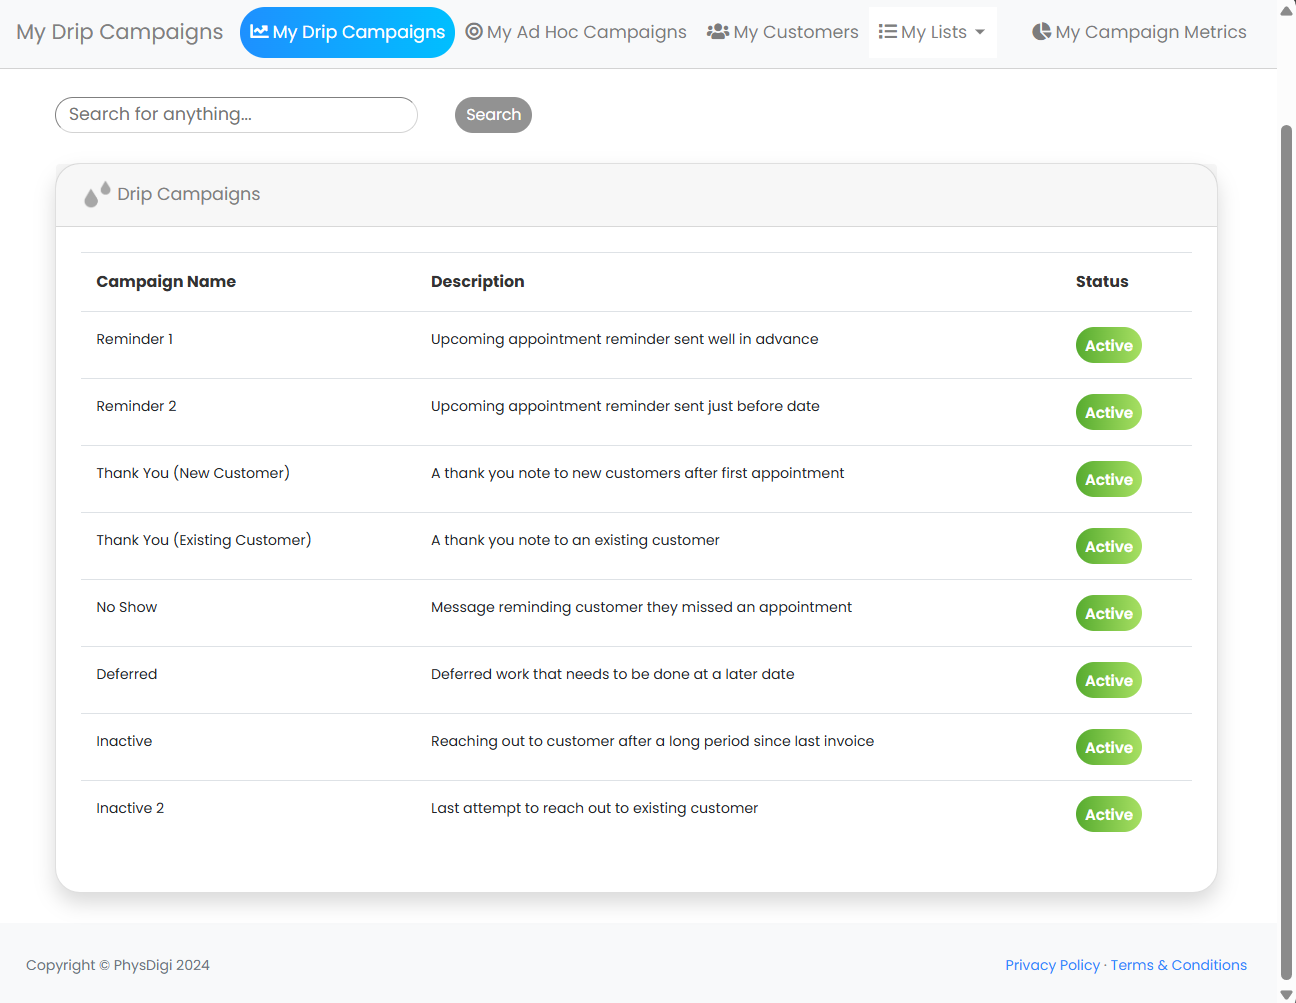The width and height of the screenshot is (1296, 1003).
Task: Click description 'A thank you note to an existing customer'
Action: click(575, 540)
